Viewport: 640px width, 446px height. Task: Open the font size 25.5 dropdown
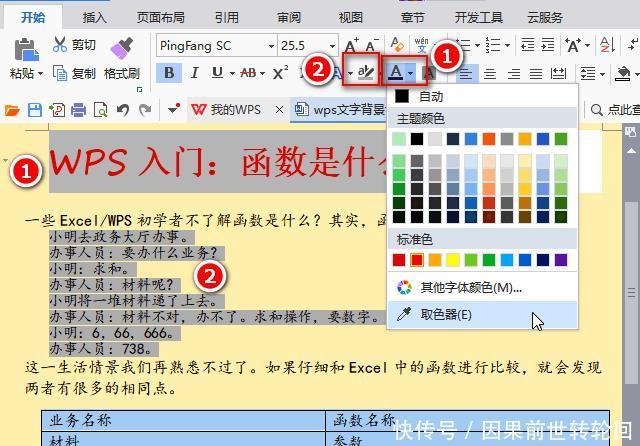click(332, 46)
